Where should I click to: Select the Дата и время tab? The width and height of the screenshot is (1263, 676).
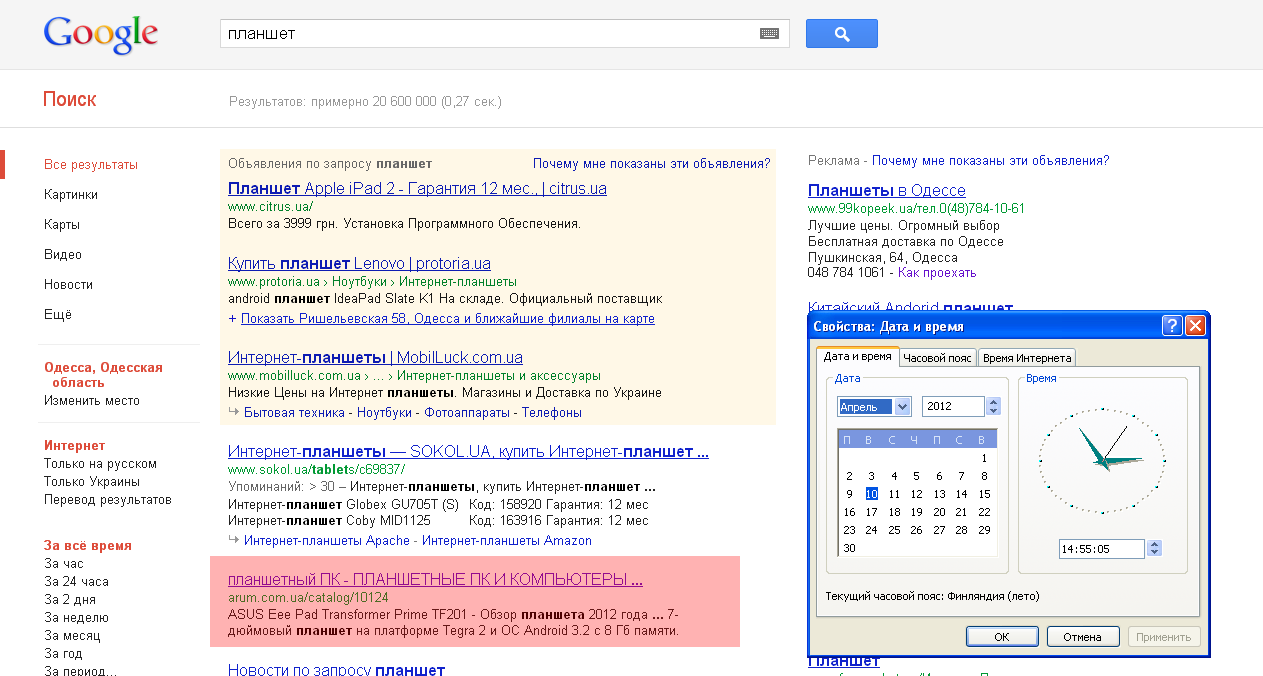point(857,356)
